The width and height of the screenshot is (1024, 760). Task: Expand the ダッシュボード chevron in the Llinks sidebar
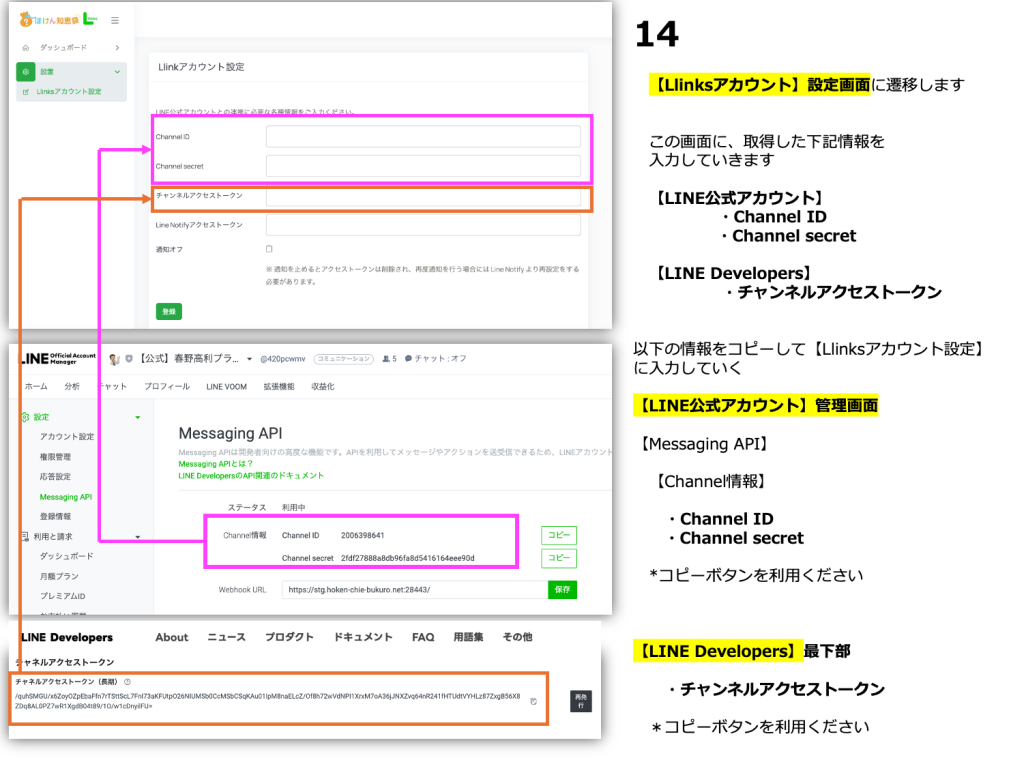[118, 48]
